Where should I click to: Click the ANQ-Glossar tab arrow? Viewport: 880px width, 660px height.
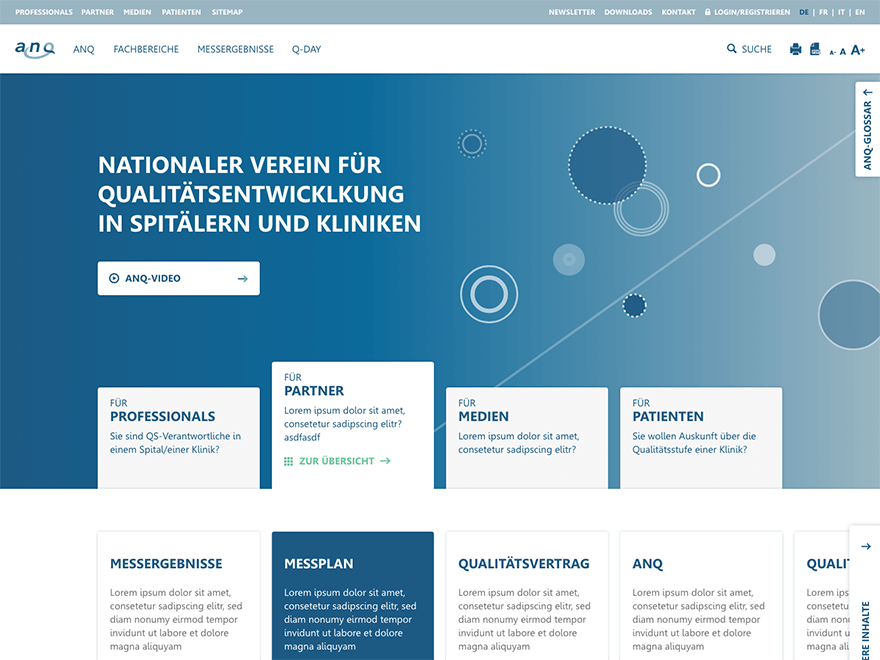click(868, 93)
